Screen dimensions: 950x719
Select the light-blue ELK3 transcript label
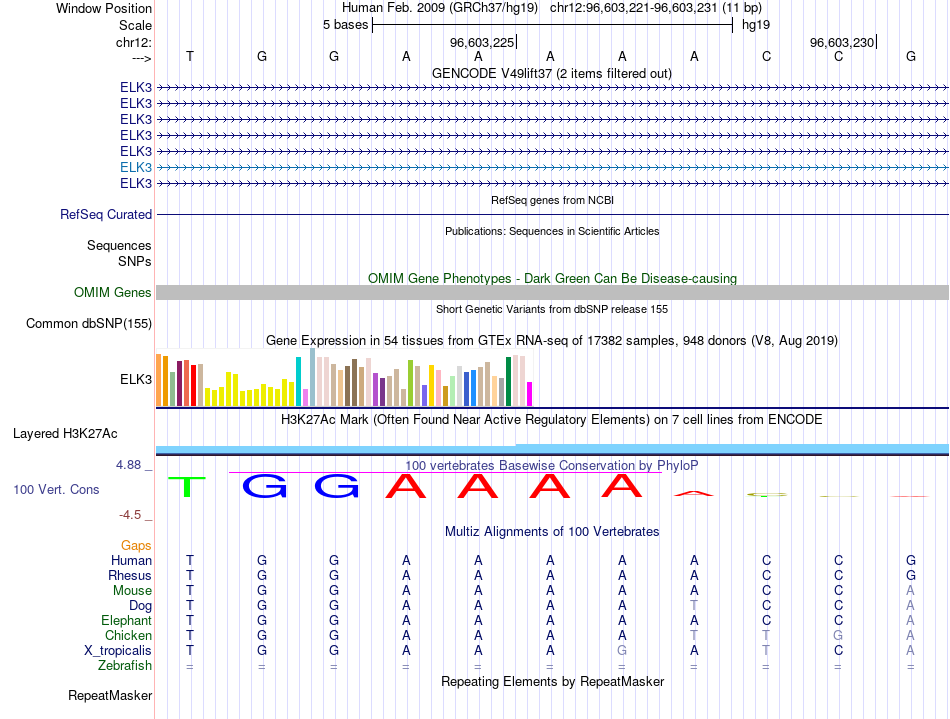tap(136, 167)
